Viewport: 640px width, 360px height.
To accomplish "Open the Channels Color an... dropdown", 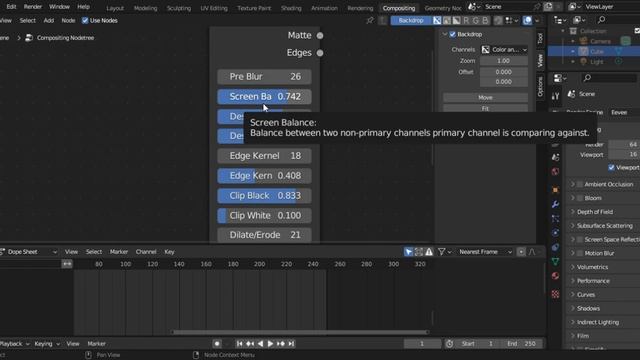I will 504,50.
